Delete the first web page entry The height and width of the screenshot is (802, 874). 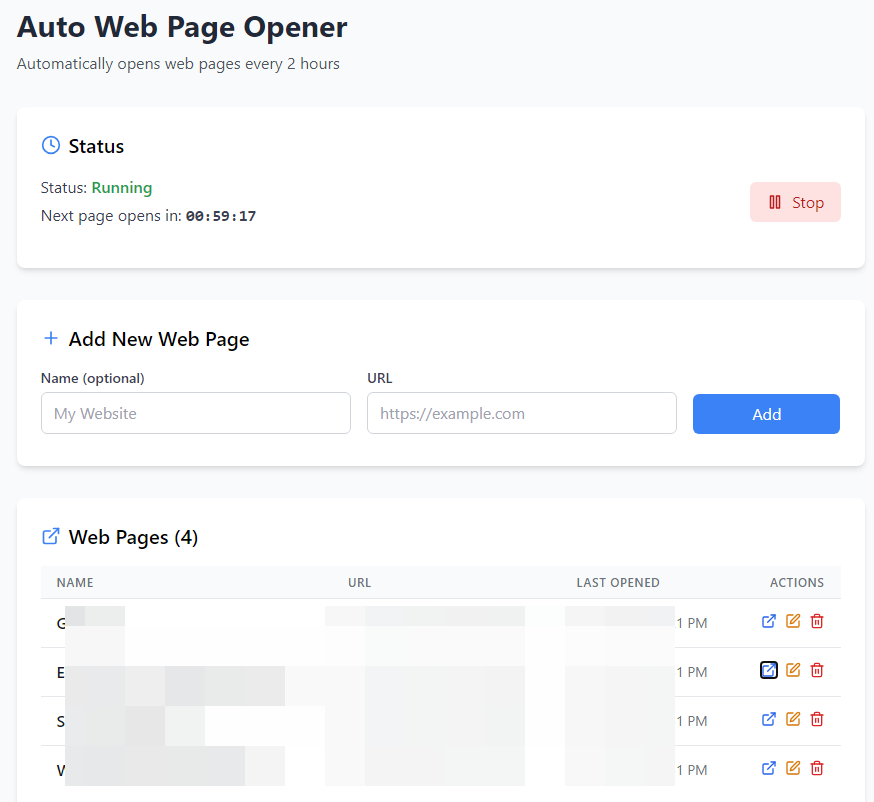coord(817,621)
